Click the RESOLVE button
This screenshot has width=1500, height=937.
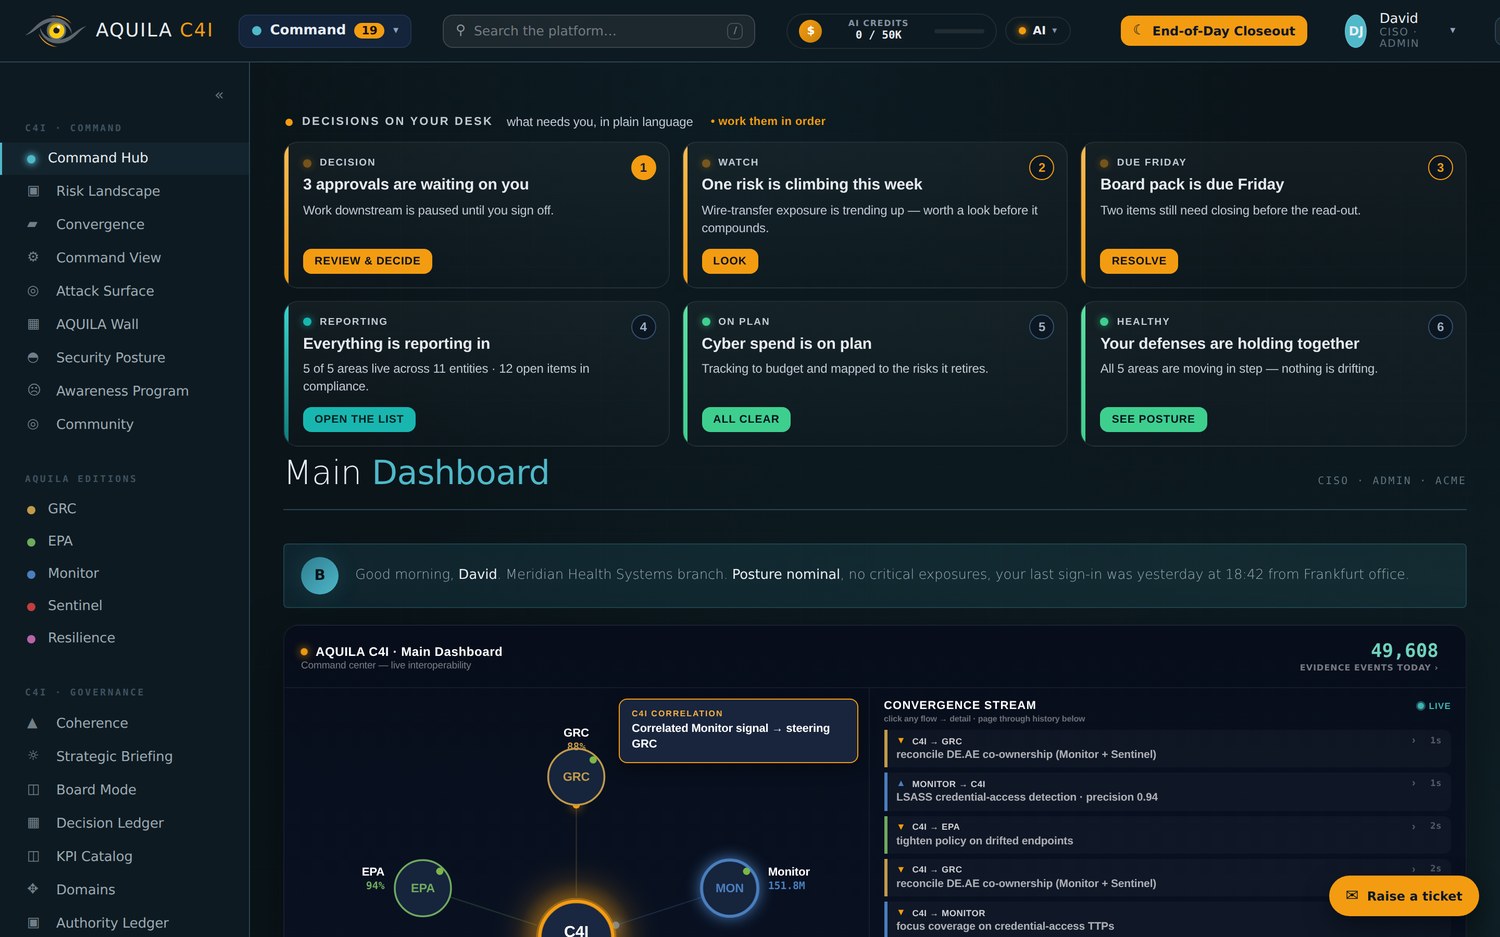pos(1139,261)
